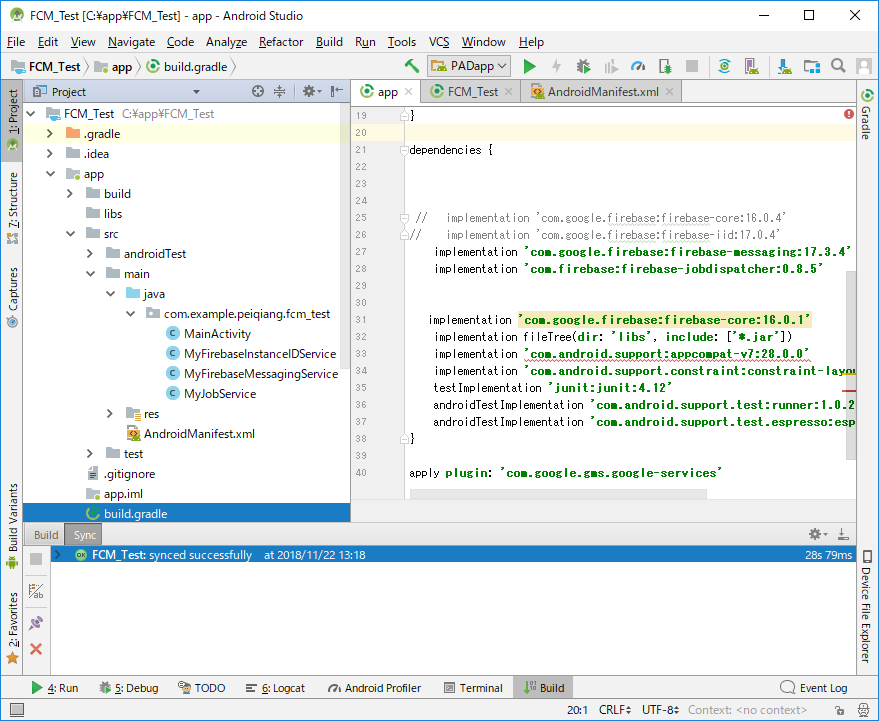Switch to the AndroidManifest.xml editor tab

pos(603,91)
